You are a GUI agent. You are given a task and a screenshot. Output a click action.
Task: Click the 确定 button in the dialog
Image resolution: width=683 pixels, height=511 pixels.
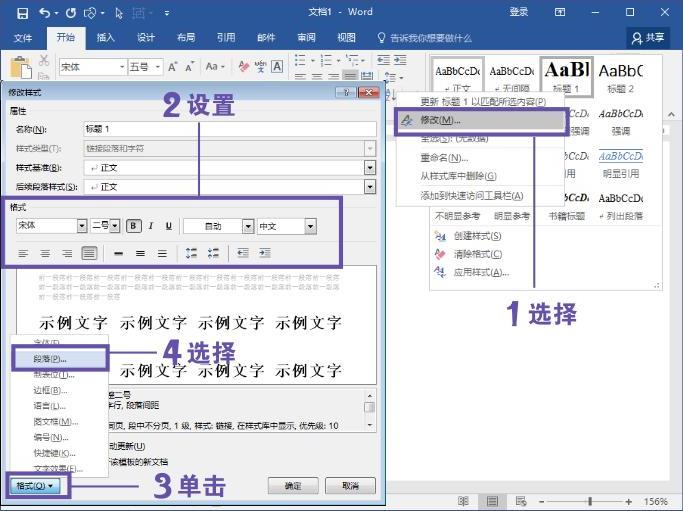(x=293, y=486)
